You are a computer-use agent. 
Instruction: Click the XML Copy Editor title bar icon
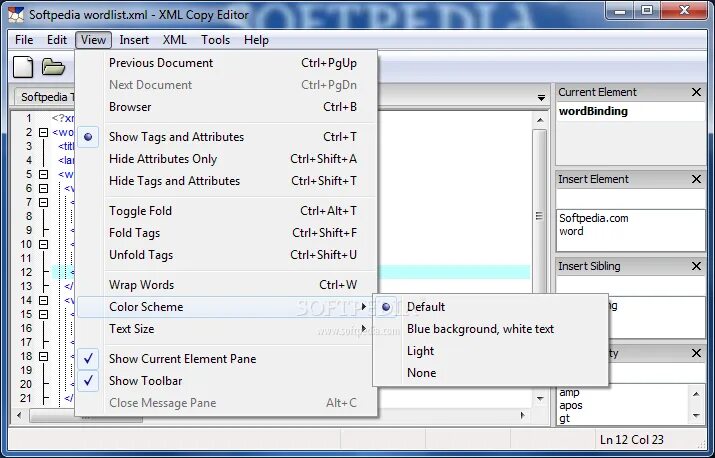(16, 15)
